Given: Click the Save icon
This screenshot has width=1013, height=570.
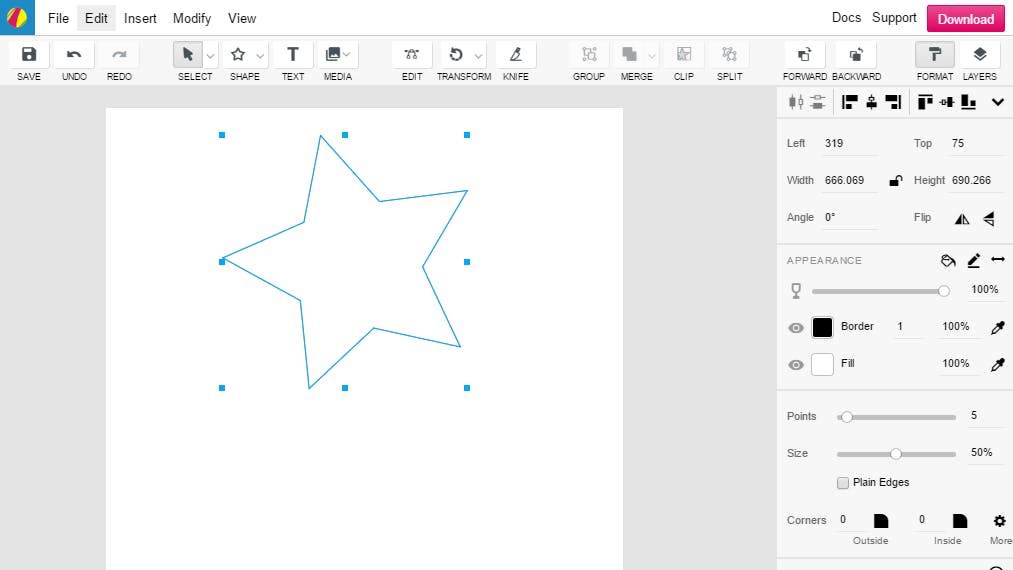Looking at the screenshot, I should pyautogui.click(x=28, y=55).
